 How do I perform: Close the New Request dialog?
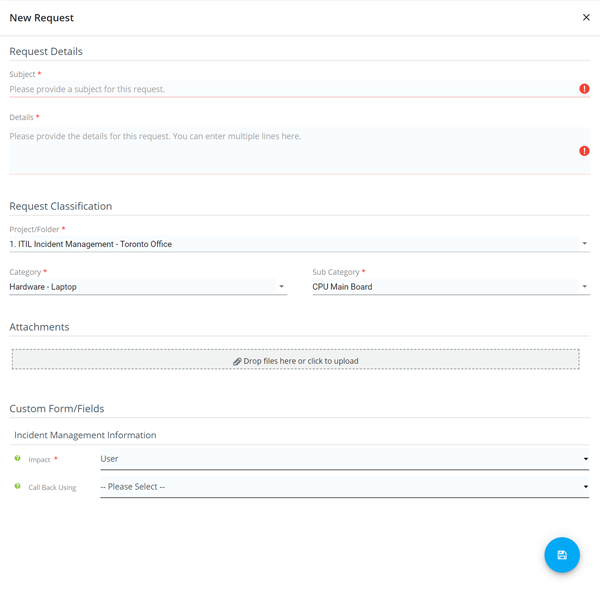pos(586,17)
